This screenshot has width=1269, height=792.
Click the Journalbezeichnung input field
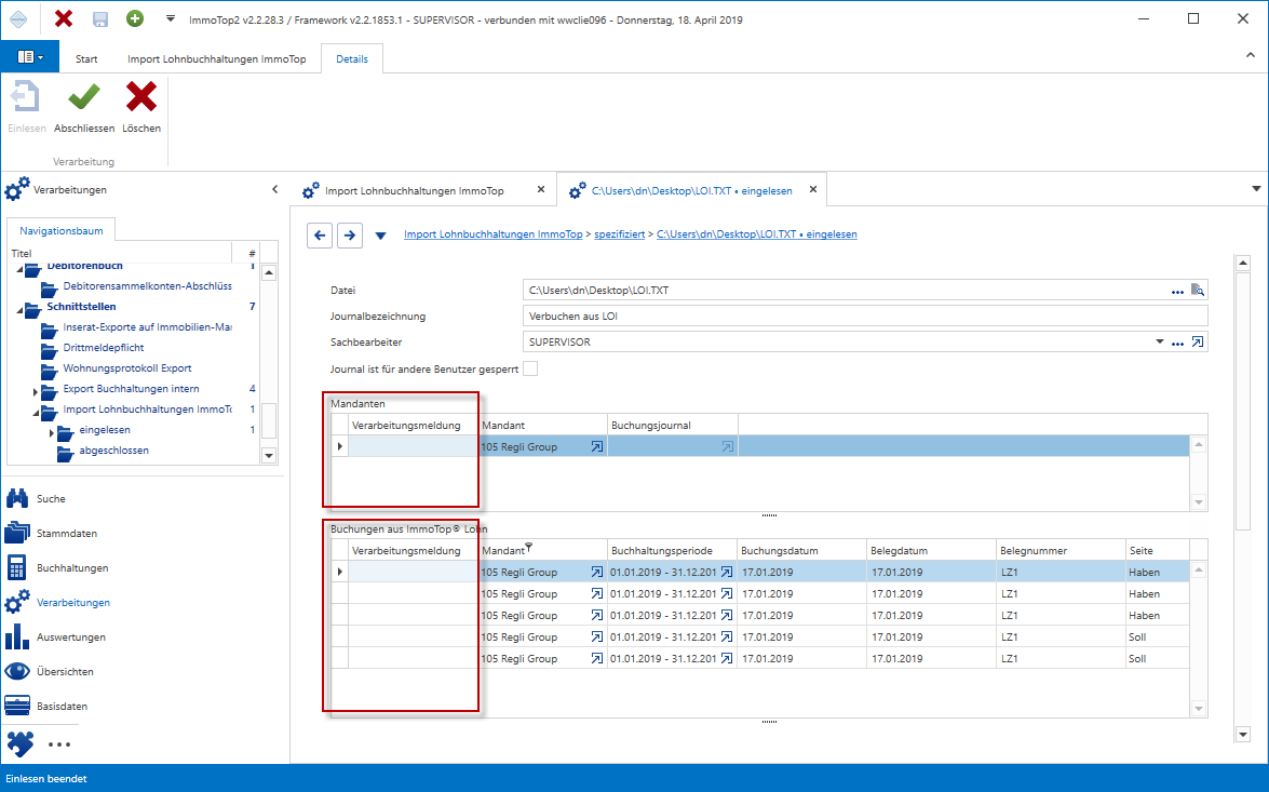pos(866,316)
